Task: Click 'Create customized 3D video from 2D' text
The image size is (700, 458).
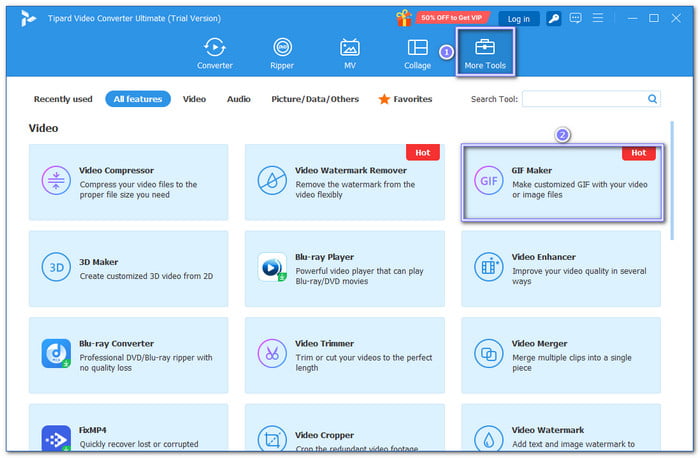Action: [146, 276]
